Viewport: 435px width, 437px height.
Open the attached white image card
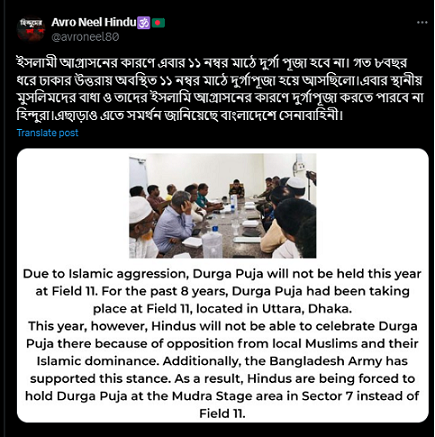223,285
